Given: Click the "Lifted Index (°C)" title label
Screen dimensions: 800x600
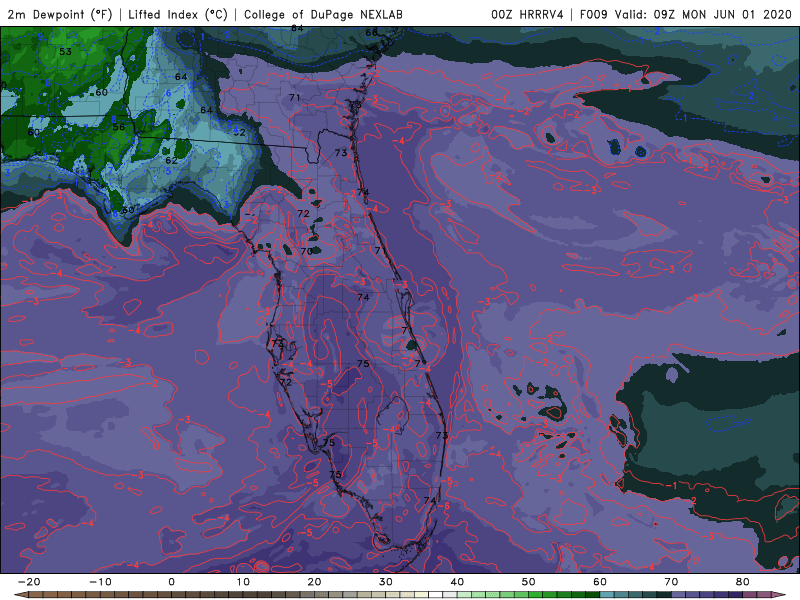Looking at the screenshot, I should [178, 14].
